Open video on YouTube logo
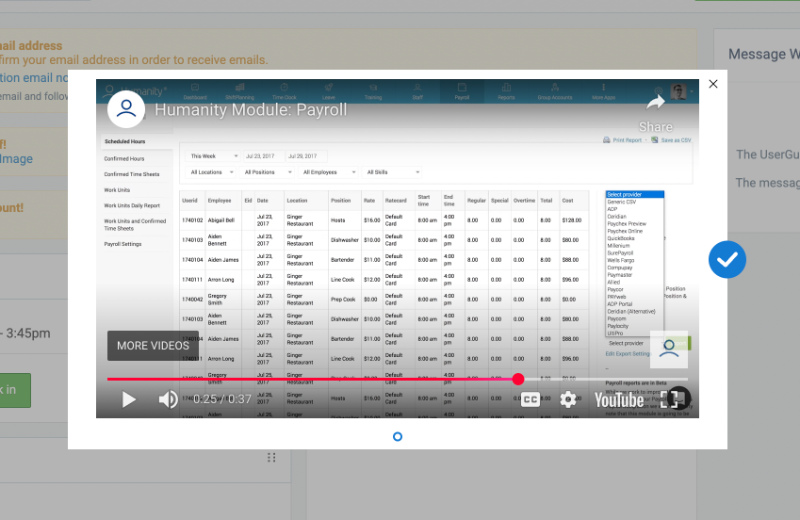Viewport: 800px width, 520px height. [619, 400]
